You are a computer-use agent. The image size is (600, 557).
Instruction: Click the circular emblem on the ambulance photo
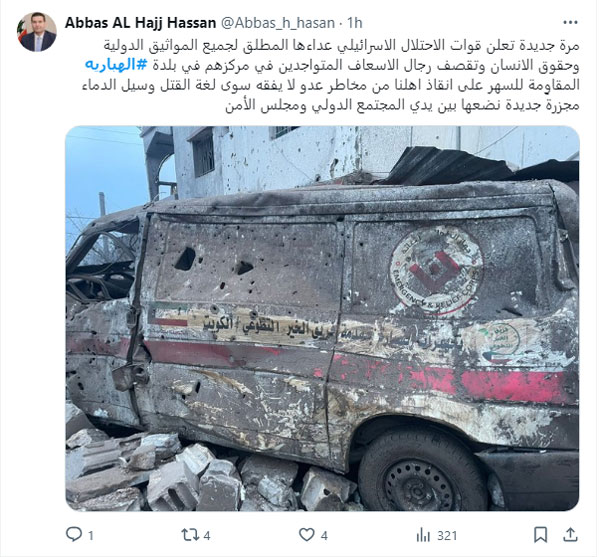(437, 270)
